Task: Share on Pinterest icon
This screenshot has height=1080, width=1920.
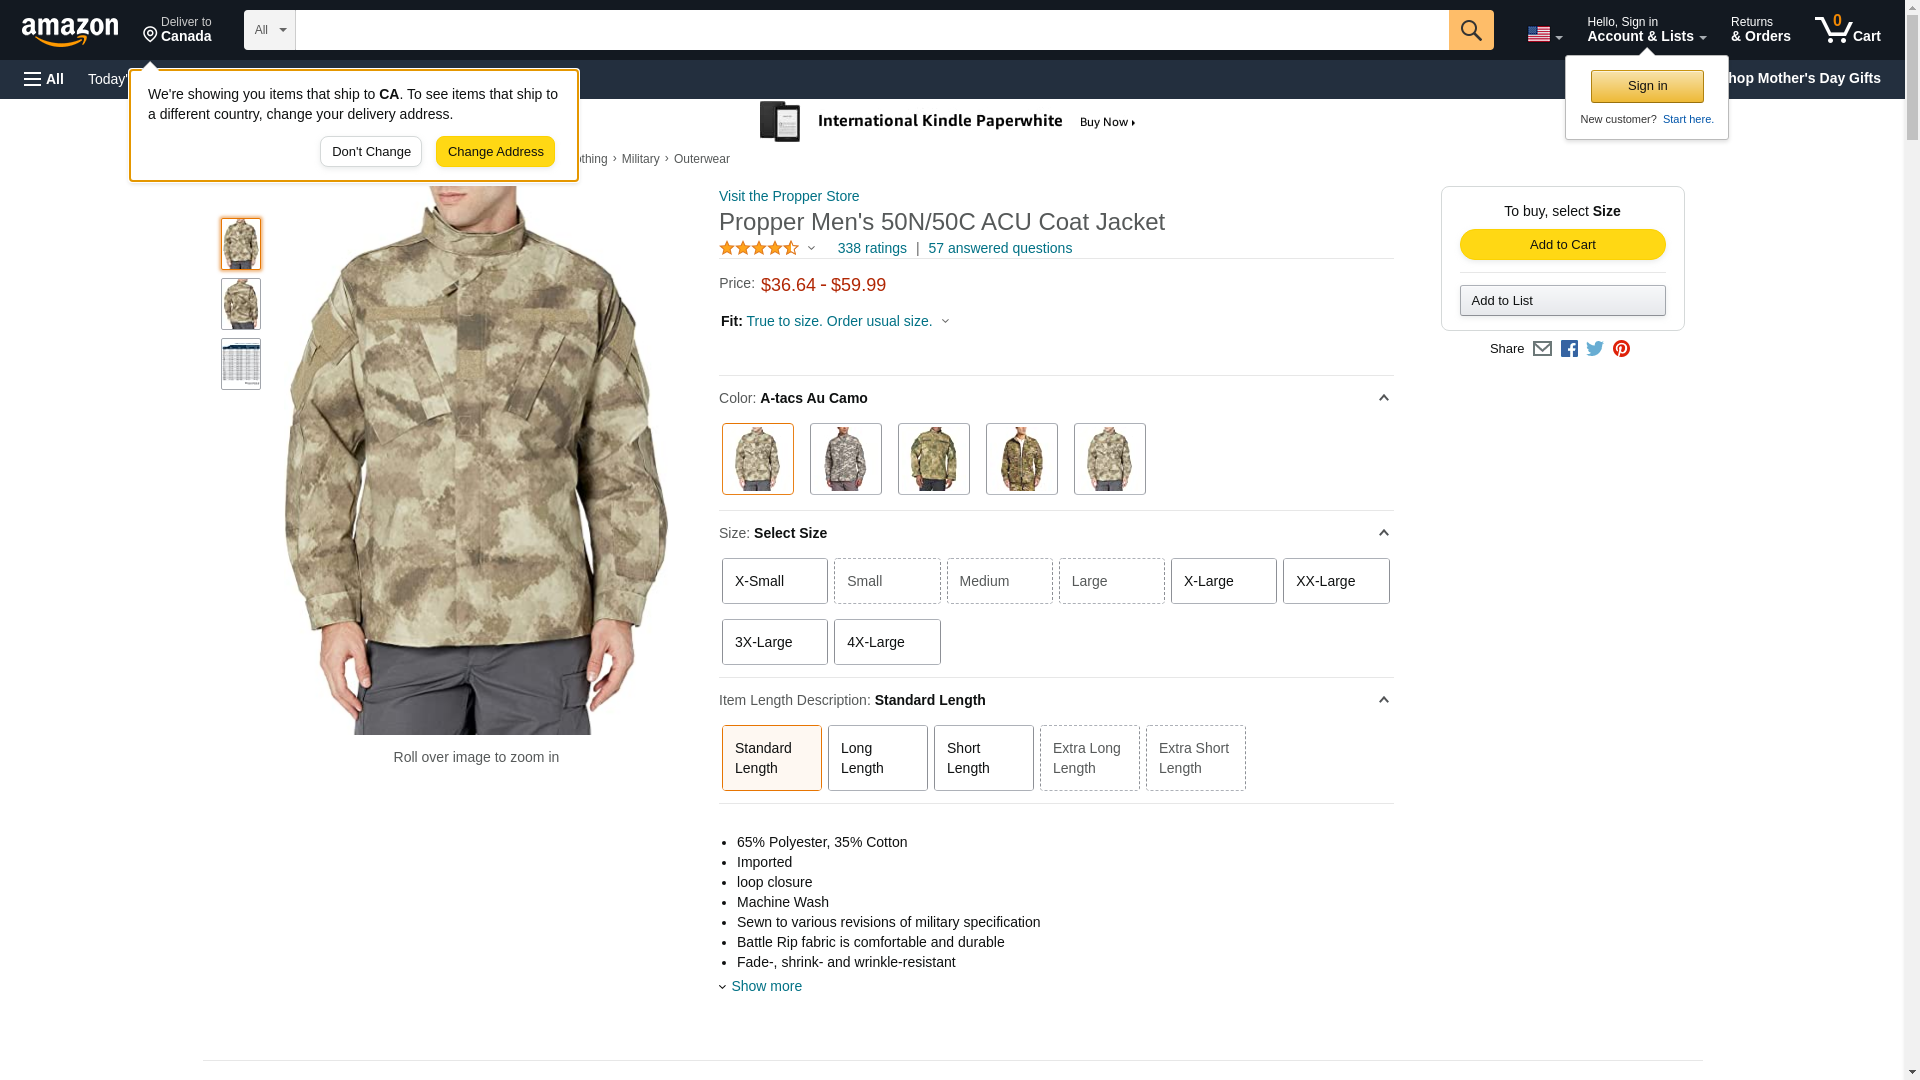Action: click(x=1621, y=349)
